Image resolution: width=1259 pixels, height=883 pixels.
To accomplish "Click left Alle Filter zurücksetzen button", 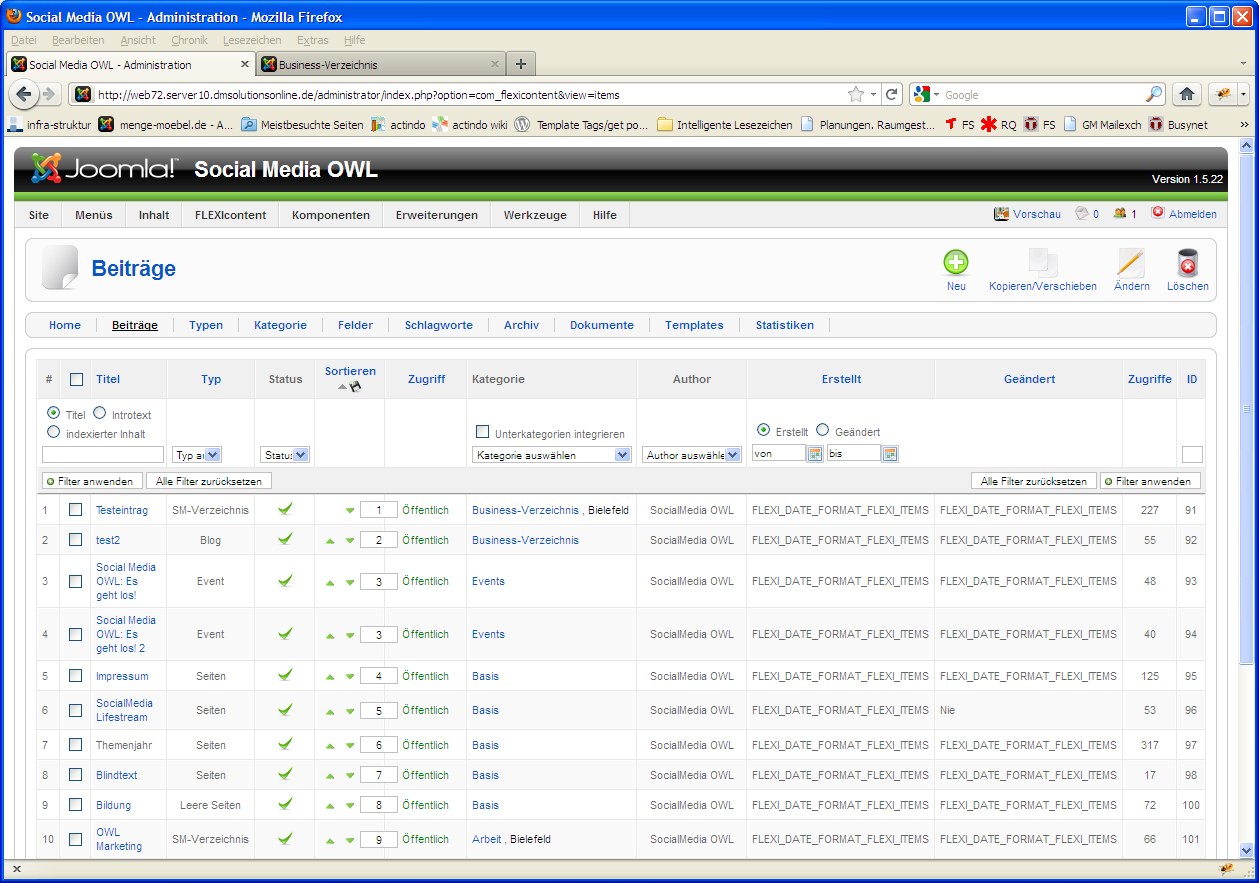I will [x=209, y=481].
